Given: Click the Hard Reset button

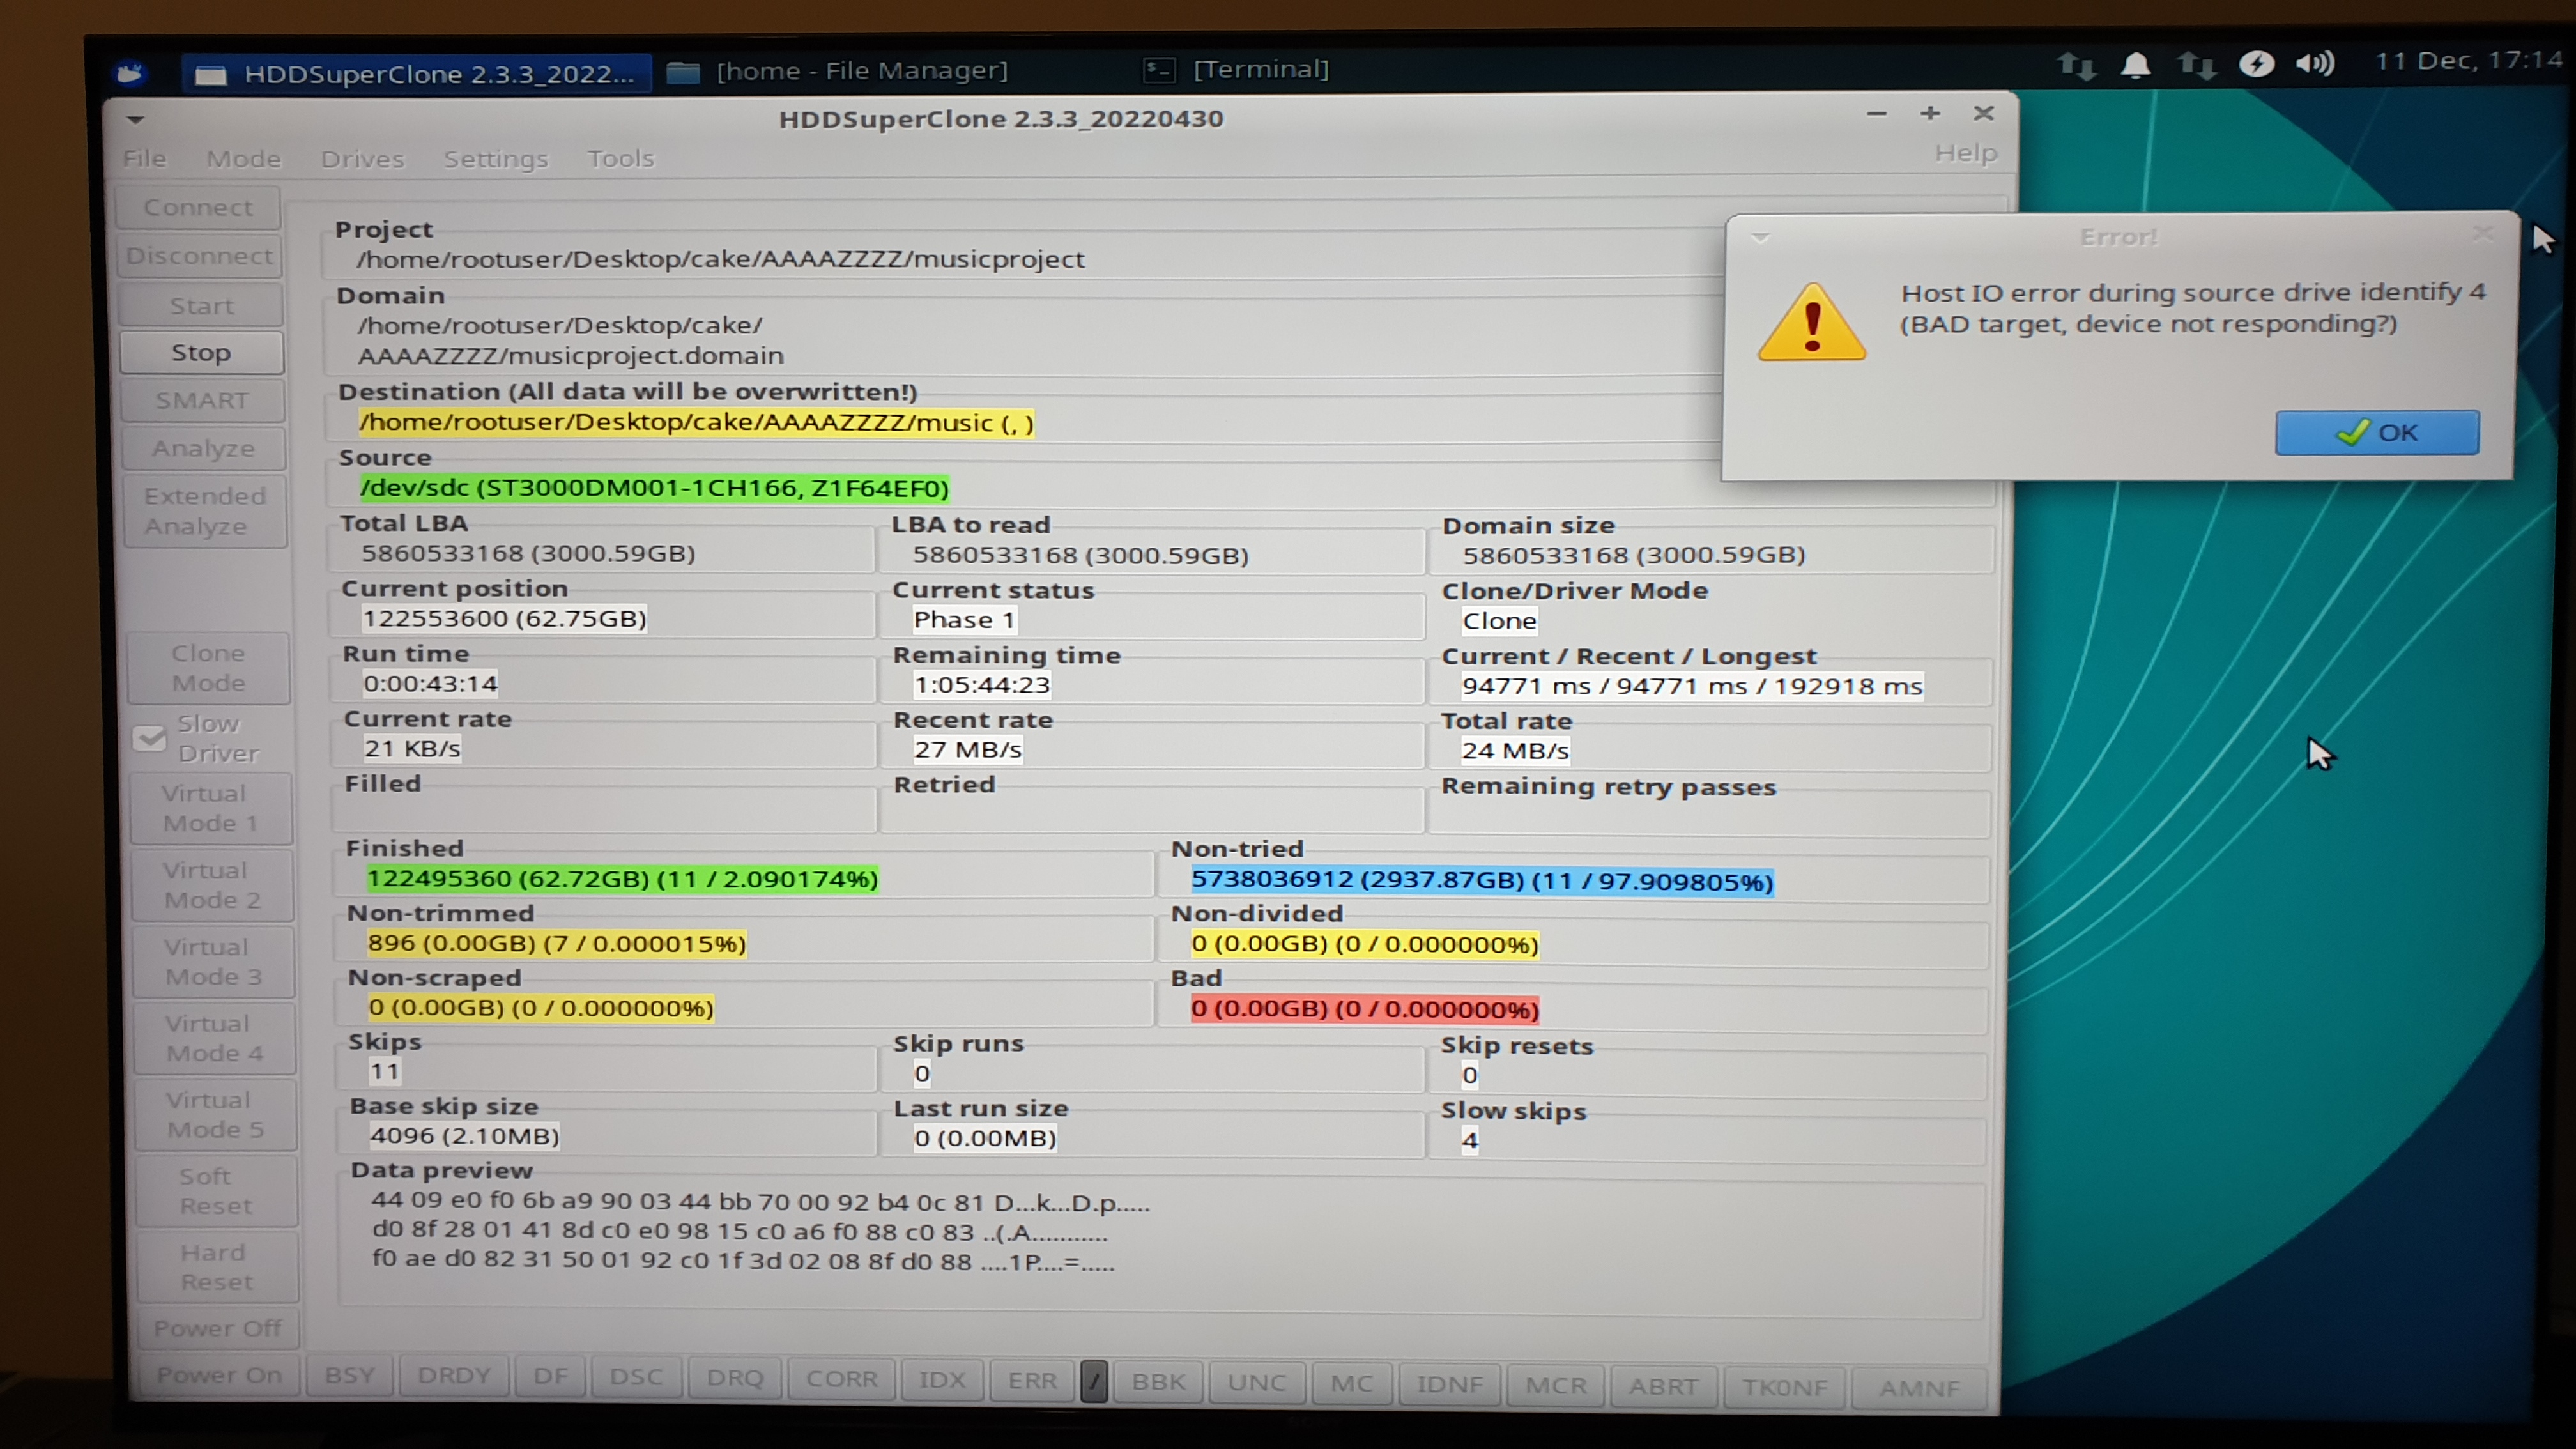Looking at the screenshot, I should pyautogui.click(x=218, y=1267).
